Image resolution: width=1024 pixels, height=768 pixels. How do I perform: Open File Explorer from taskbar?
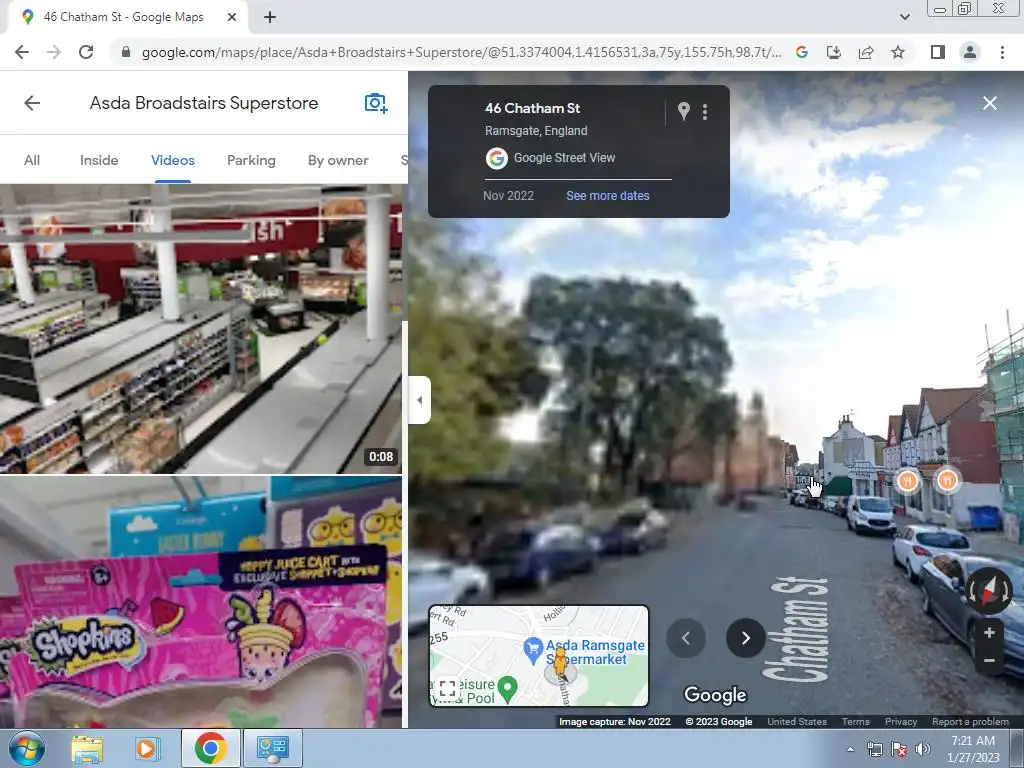click(x=87, y=748)
